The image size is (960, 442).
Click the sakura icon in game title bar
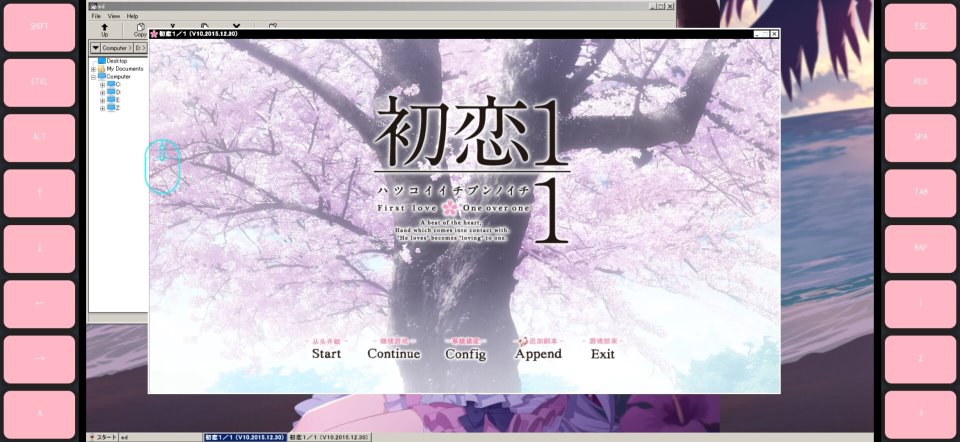[154, 34]
